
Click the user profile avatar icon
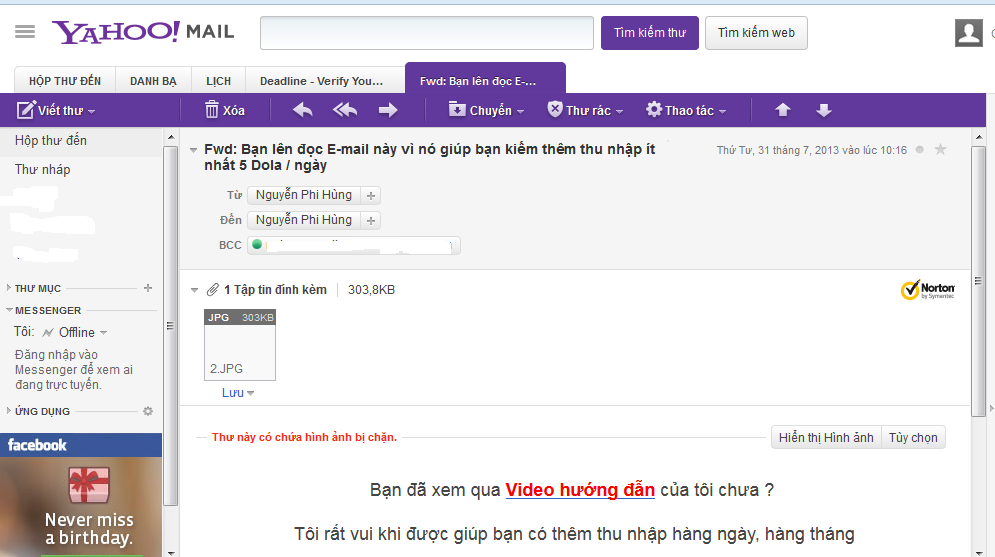pos(968,32)
